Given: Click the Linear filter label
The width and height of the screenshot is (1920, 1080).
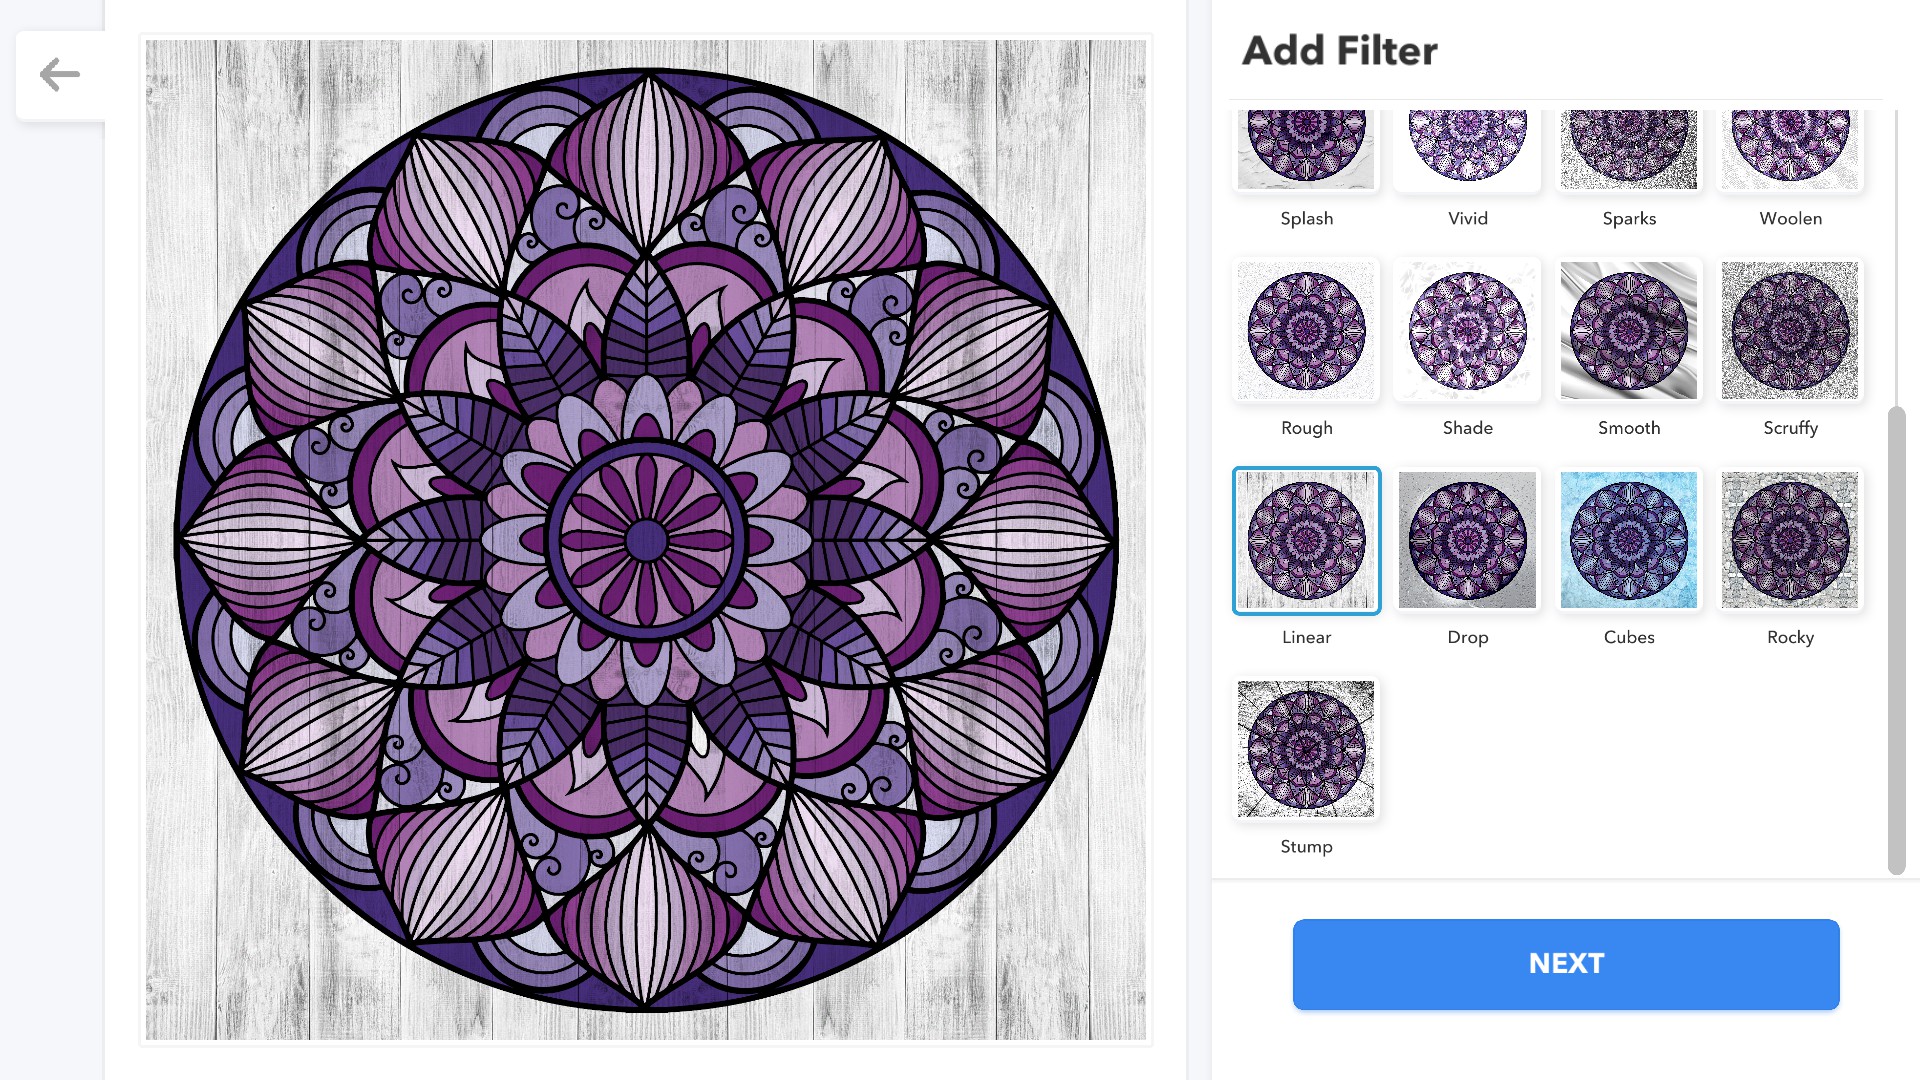Looking at the screenshot, I should pyautogui.click(x=1306, y=637).
